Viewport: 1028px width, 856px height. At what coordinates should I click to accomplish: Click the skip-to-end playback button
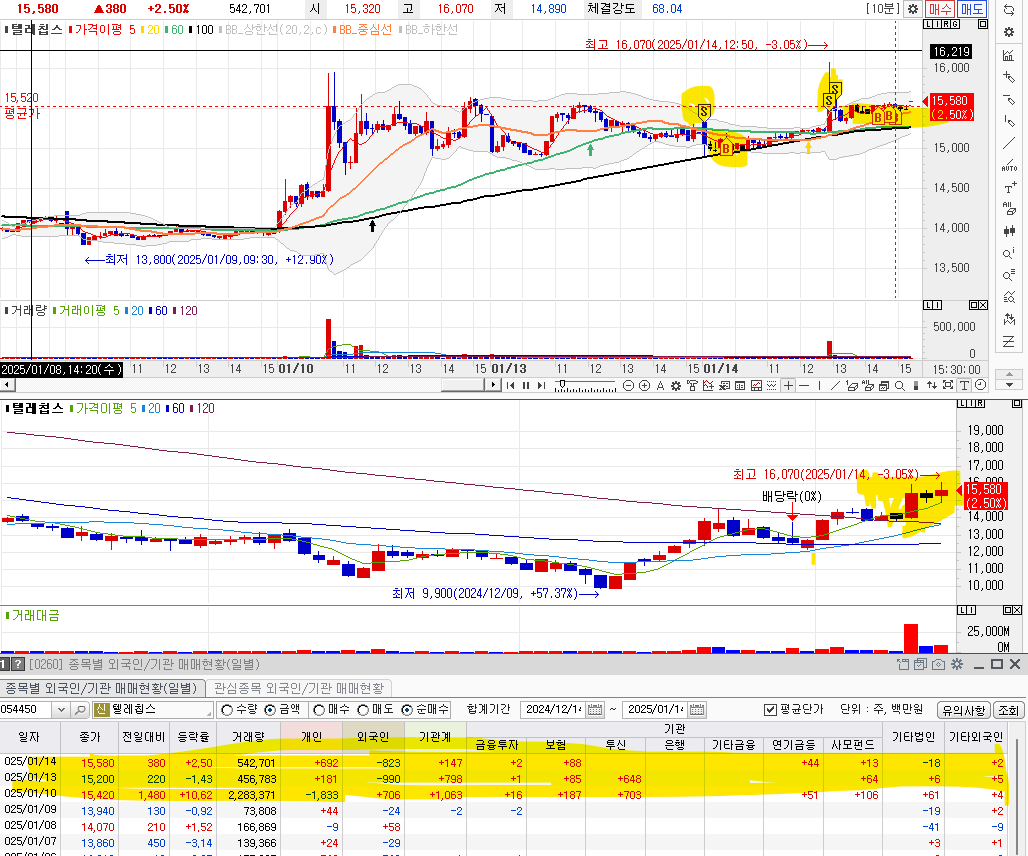(541, 385)
